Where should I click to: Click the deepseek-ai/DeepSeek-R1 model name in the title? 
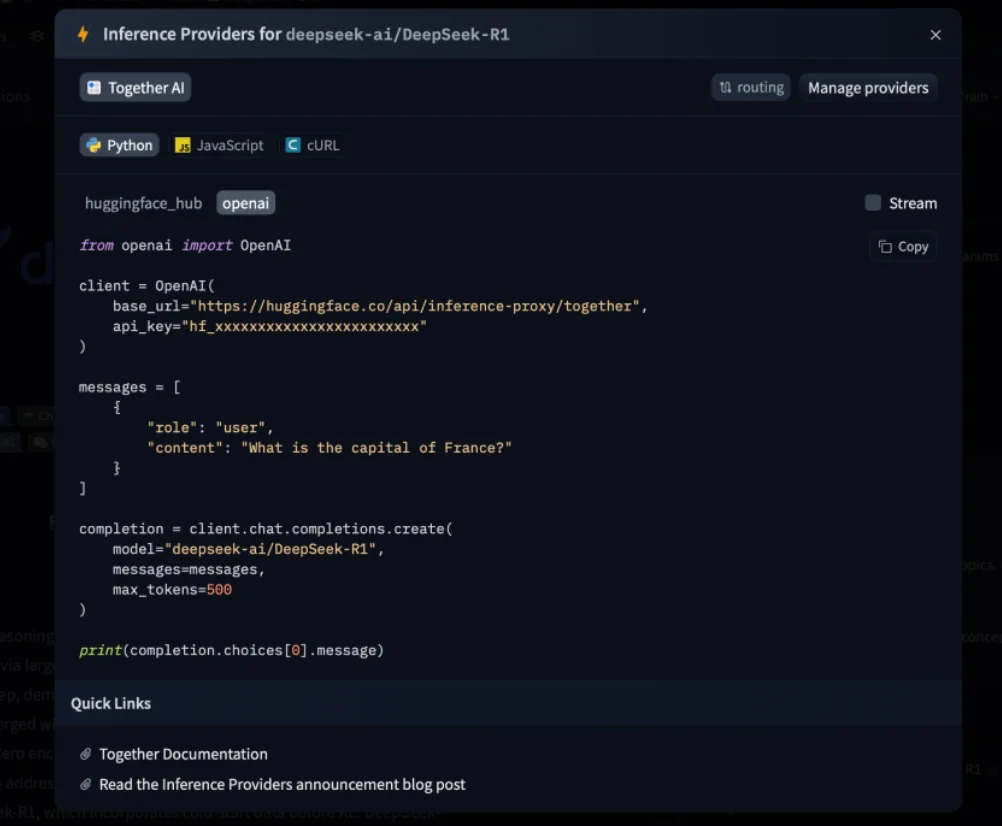pyautogui.click(x=397, y=34)
